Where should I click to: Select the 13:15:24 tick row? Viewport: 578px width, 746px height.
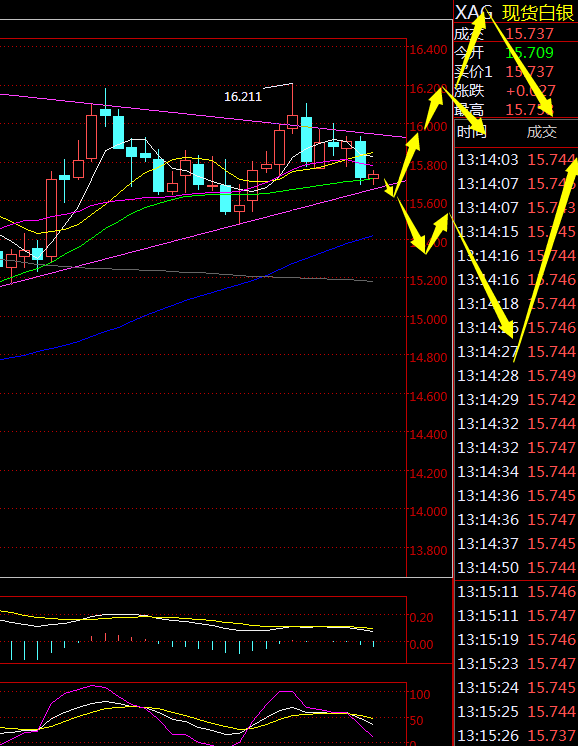[516, 687]
